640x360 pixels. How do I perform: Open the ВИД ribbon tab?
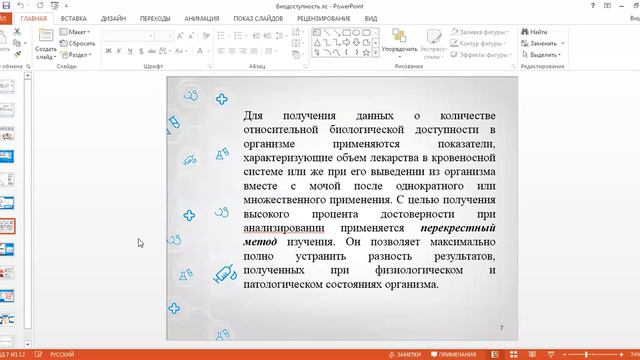(x=371, y=18)
